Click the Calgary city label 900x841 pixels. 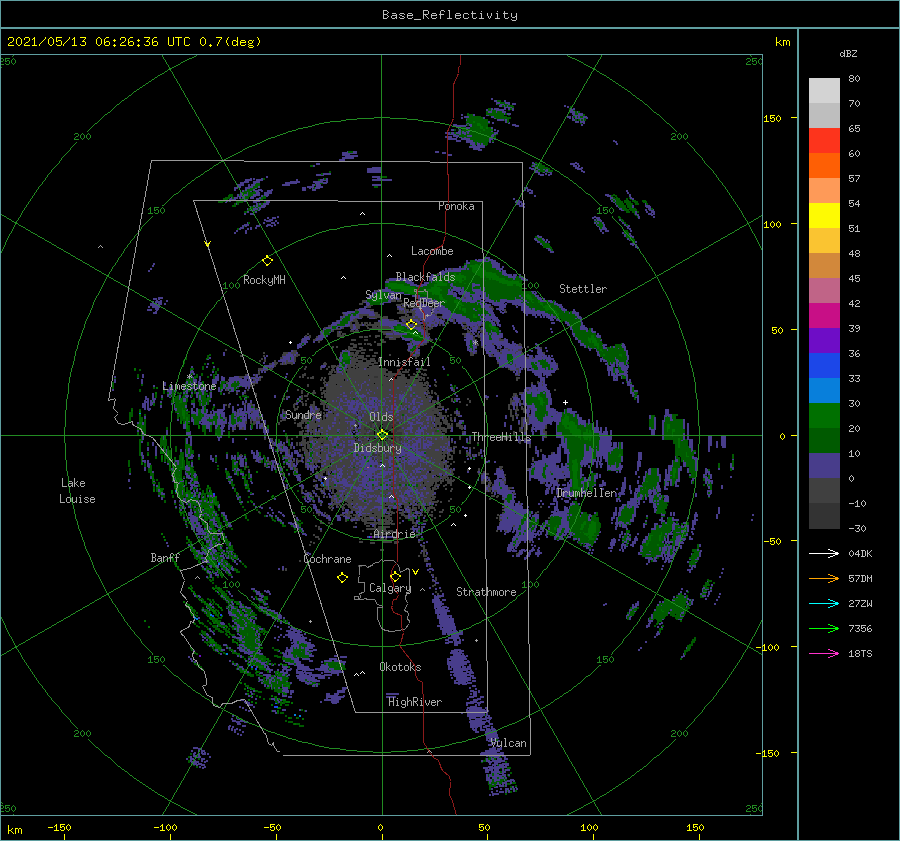[390, 588]
